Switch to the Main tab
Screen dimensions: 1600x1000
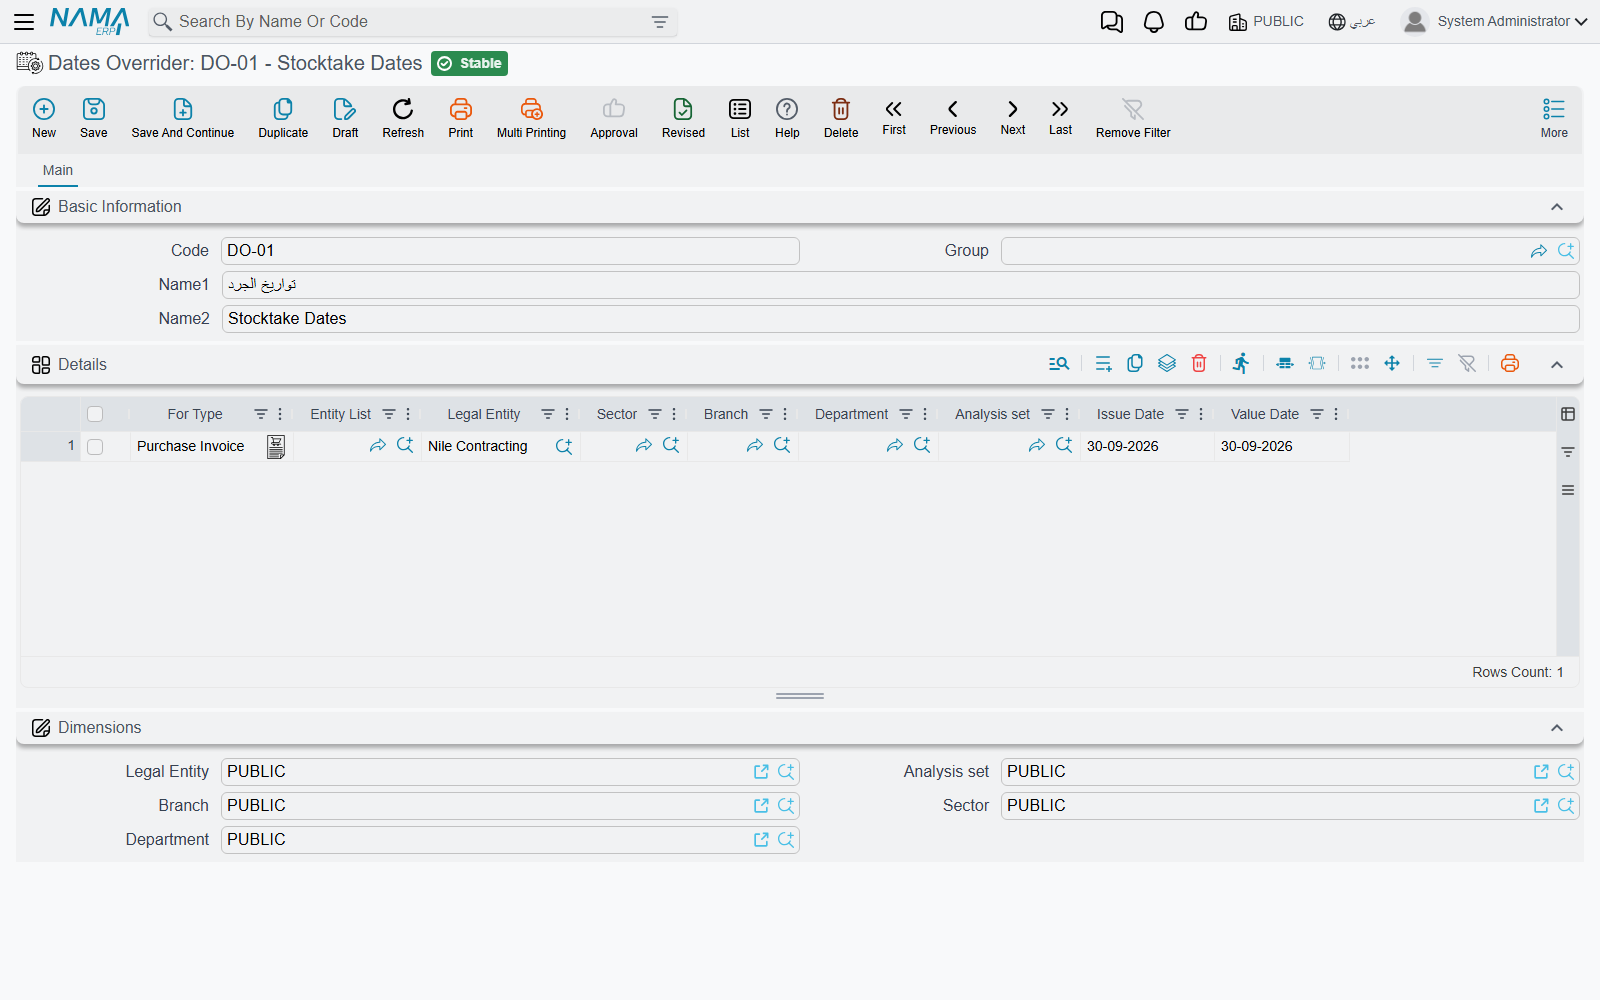[58, 171]
